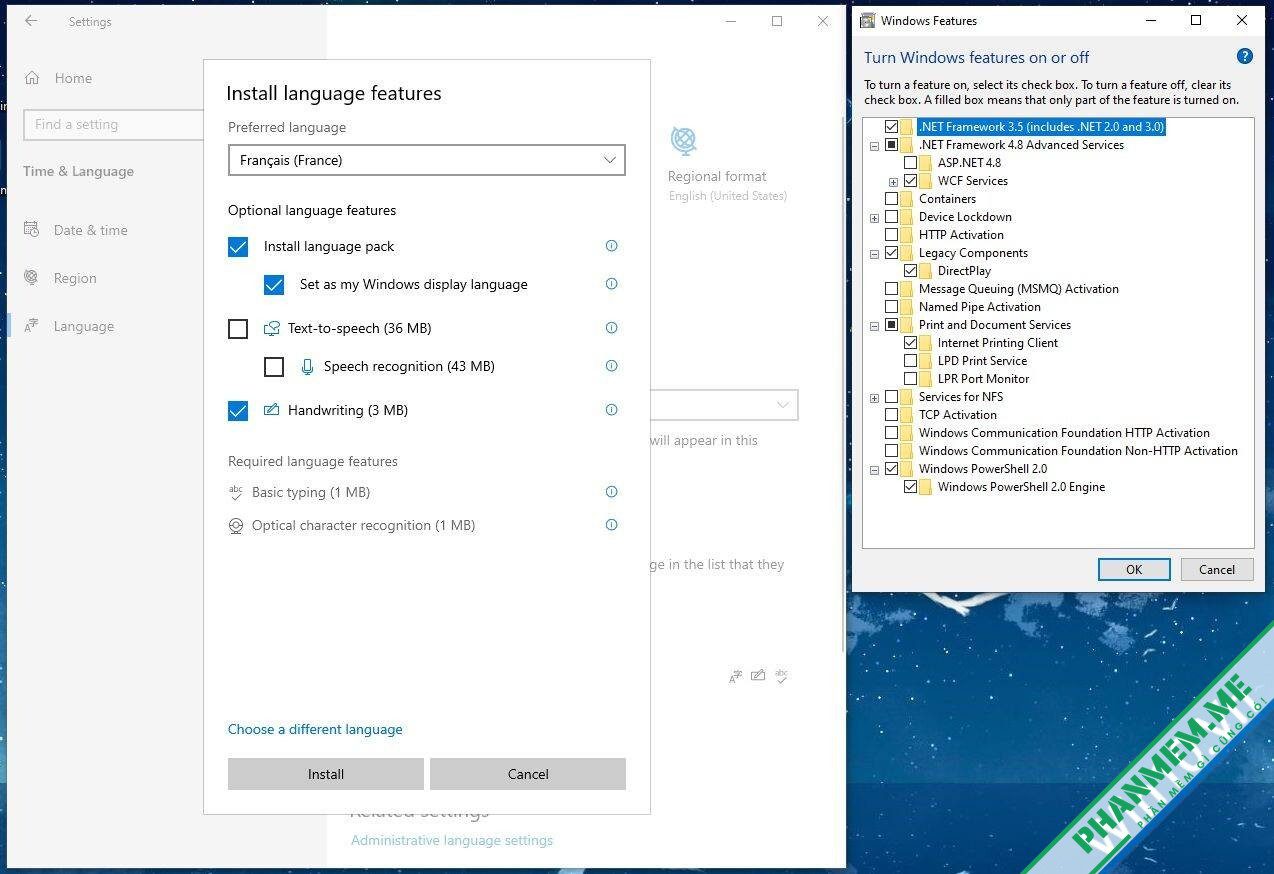Select HTTP Activation tree item
The width and height of the screenshot is (1274, 874).
click(961, 235)
